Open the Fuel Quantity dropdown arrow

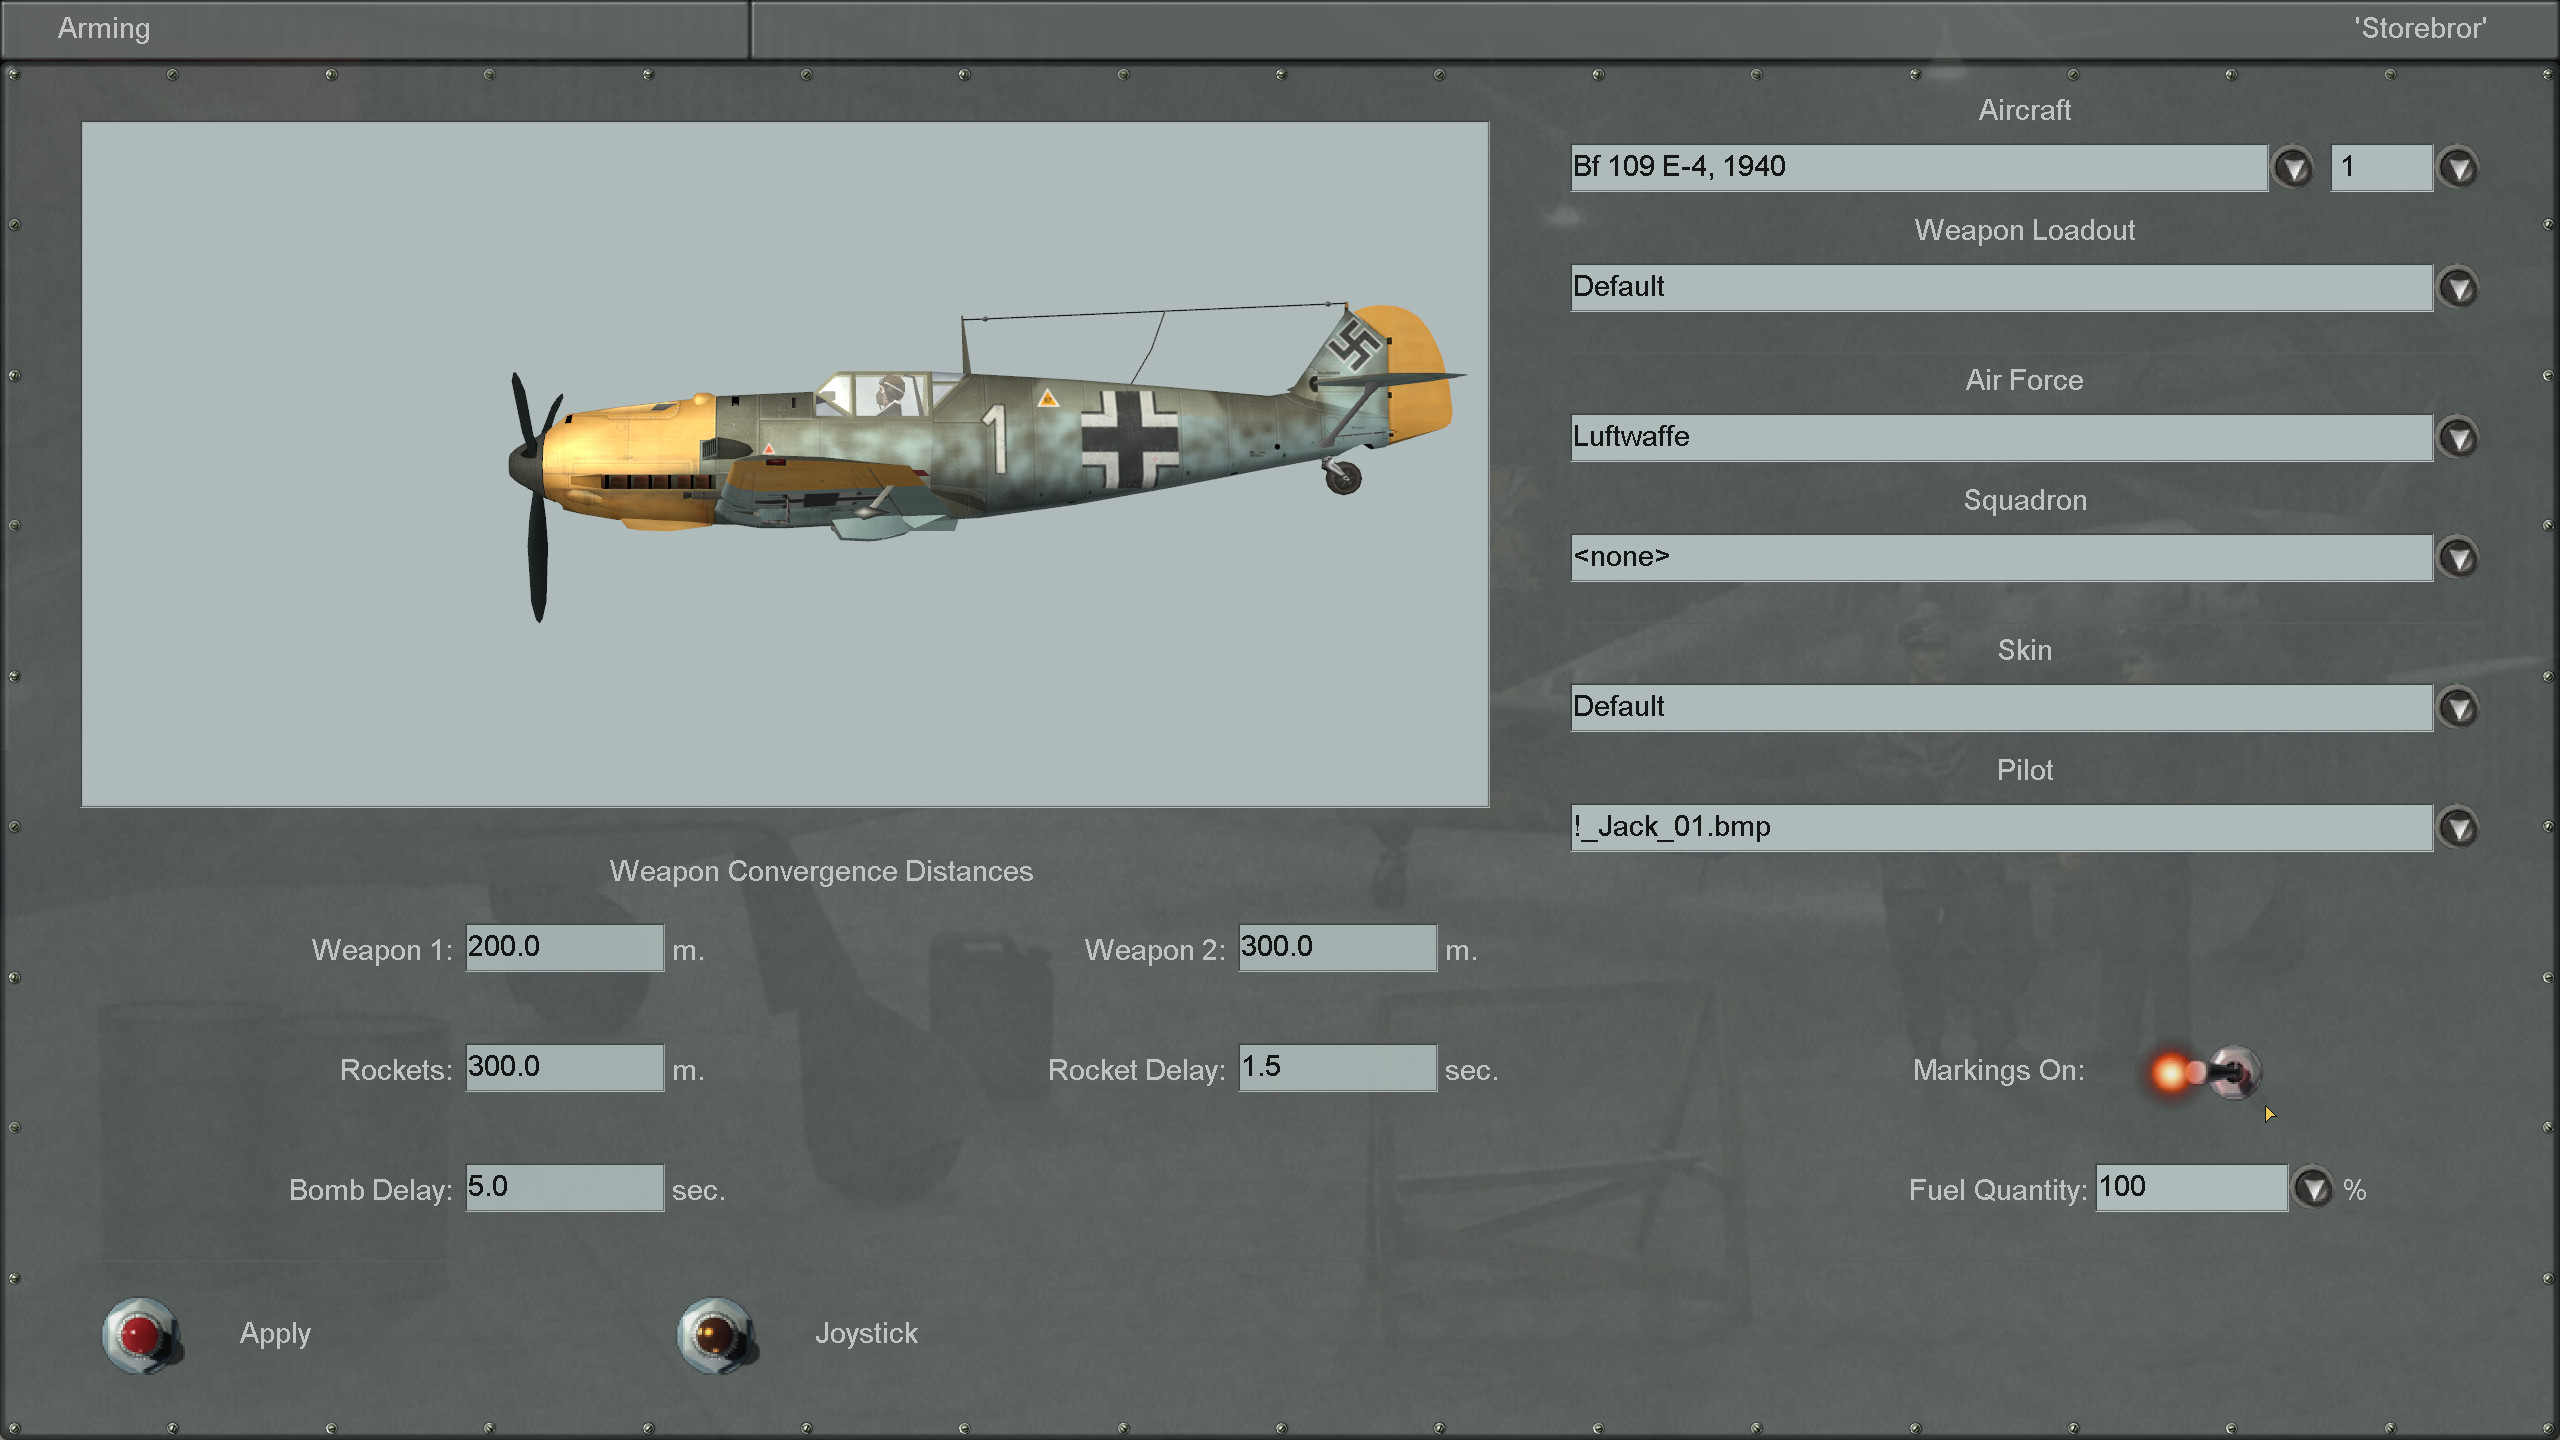click(2313, 1188)
